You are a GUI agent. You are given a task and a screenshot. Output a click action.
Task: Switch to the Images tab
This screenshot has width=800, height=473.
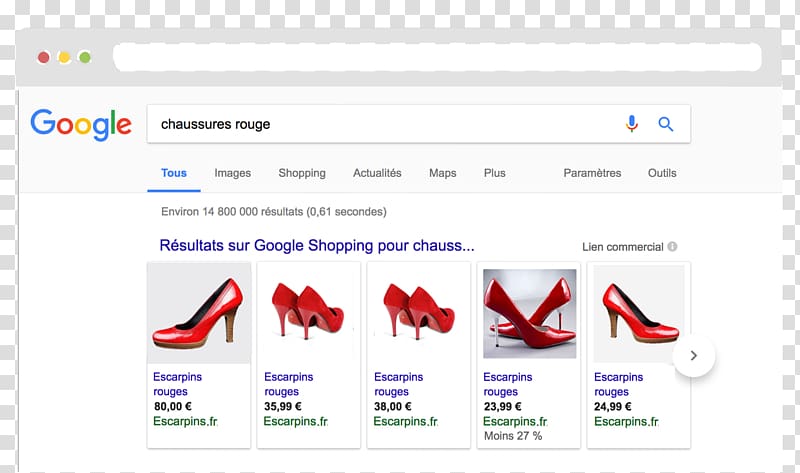tap(233, 173)
